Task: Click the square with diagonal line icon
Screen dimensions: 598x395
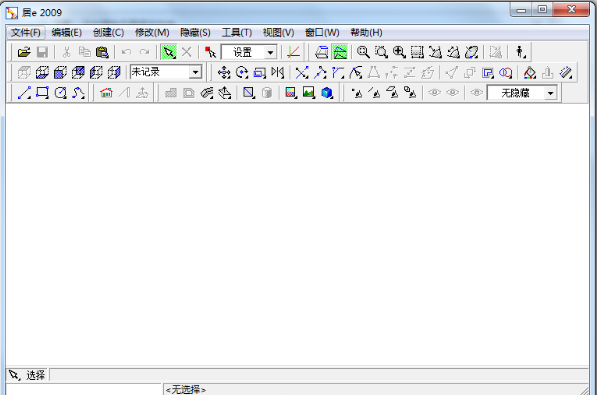Action: [249, 93]
